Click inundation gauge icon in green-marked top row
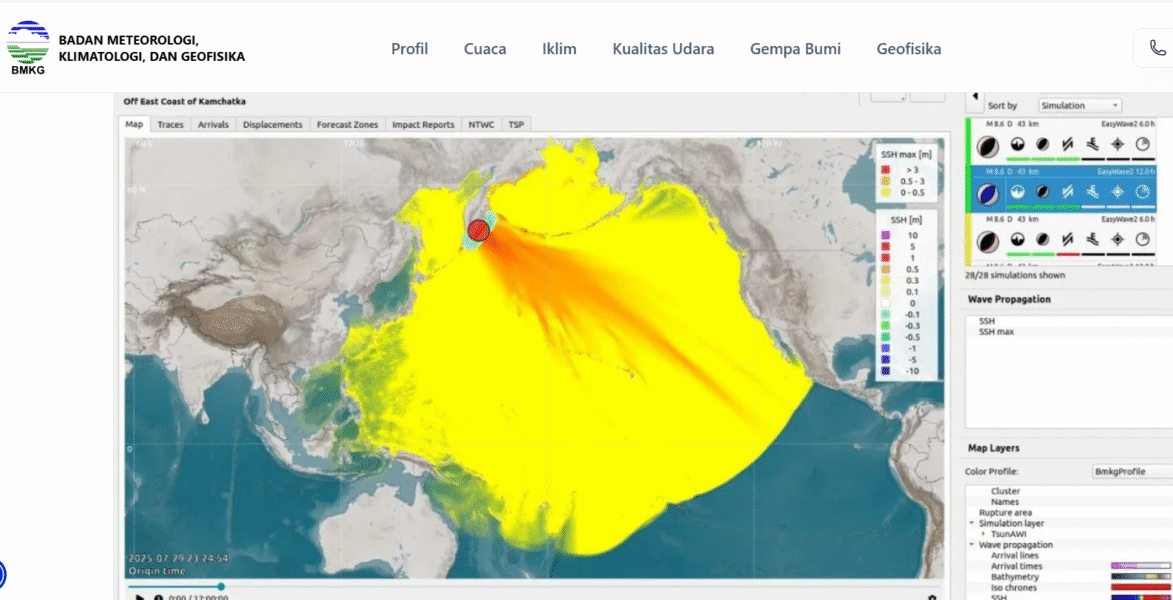Image resolution: width=1173 pixels, height=600 pixels. coord(1092,145)
